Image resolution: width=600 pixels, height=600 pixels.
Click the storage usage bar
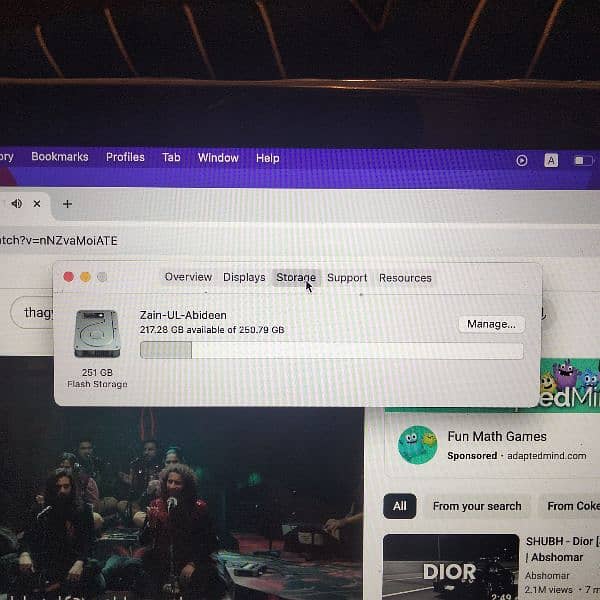click(x=332, y=351)
